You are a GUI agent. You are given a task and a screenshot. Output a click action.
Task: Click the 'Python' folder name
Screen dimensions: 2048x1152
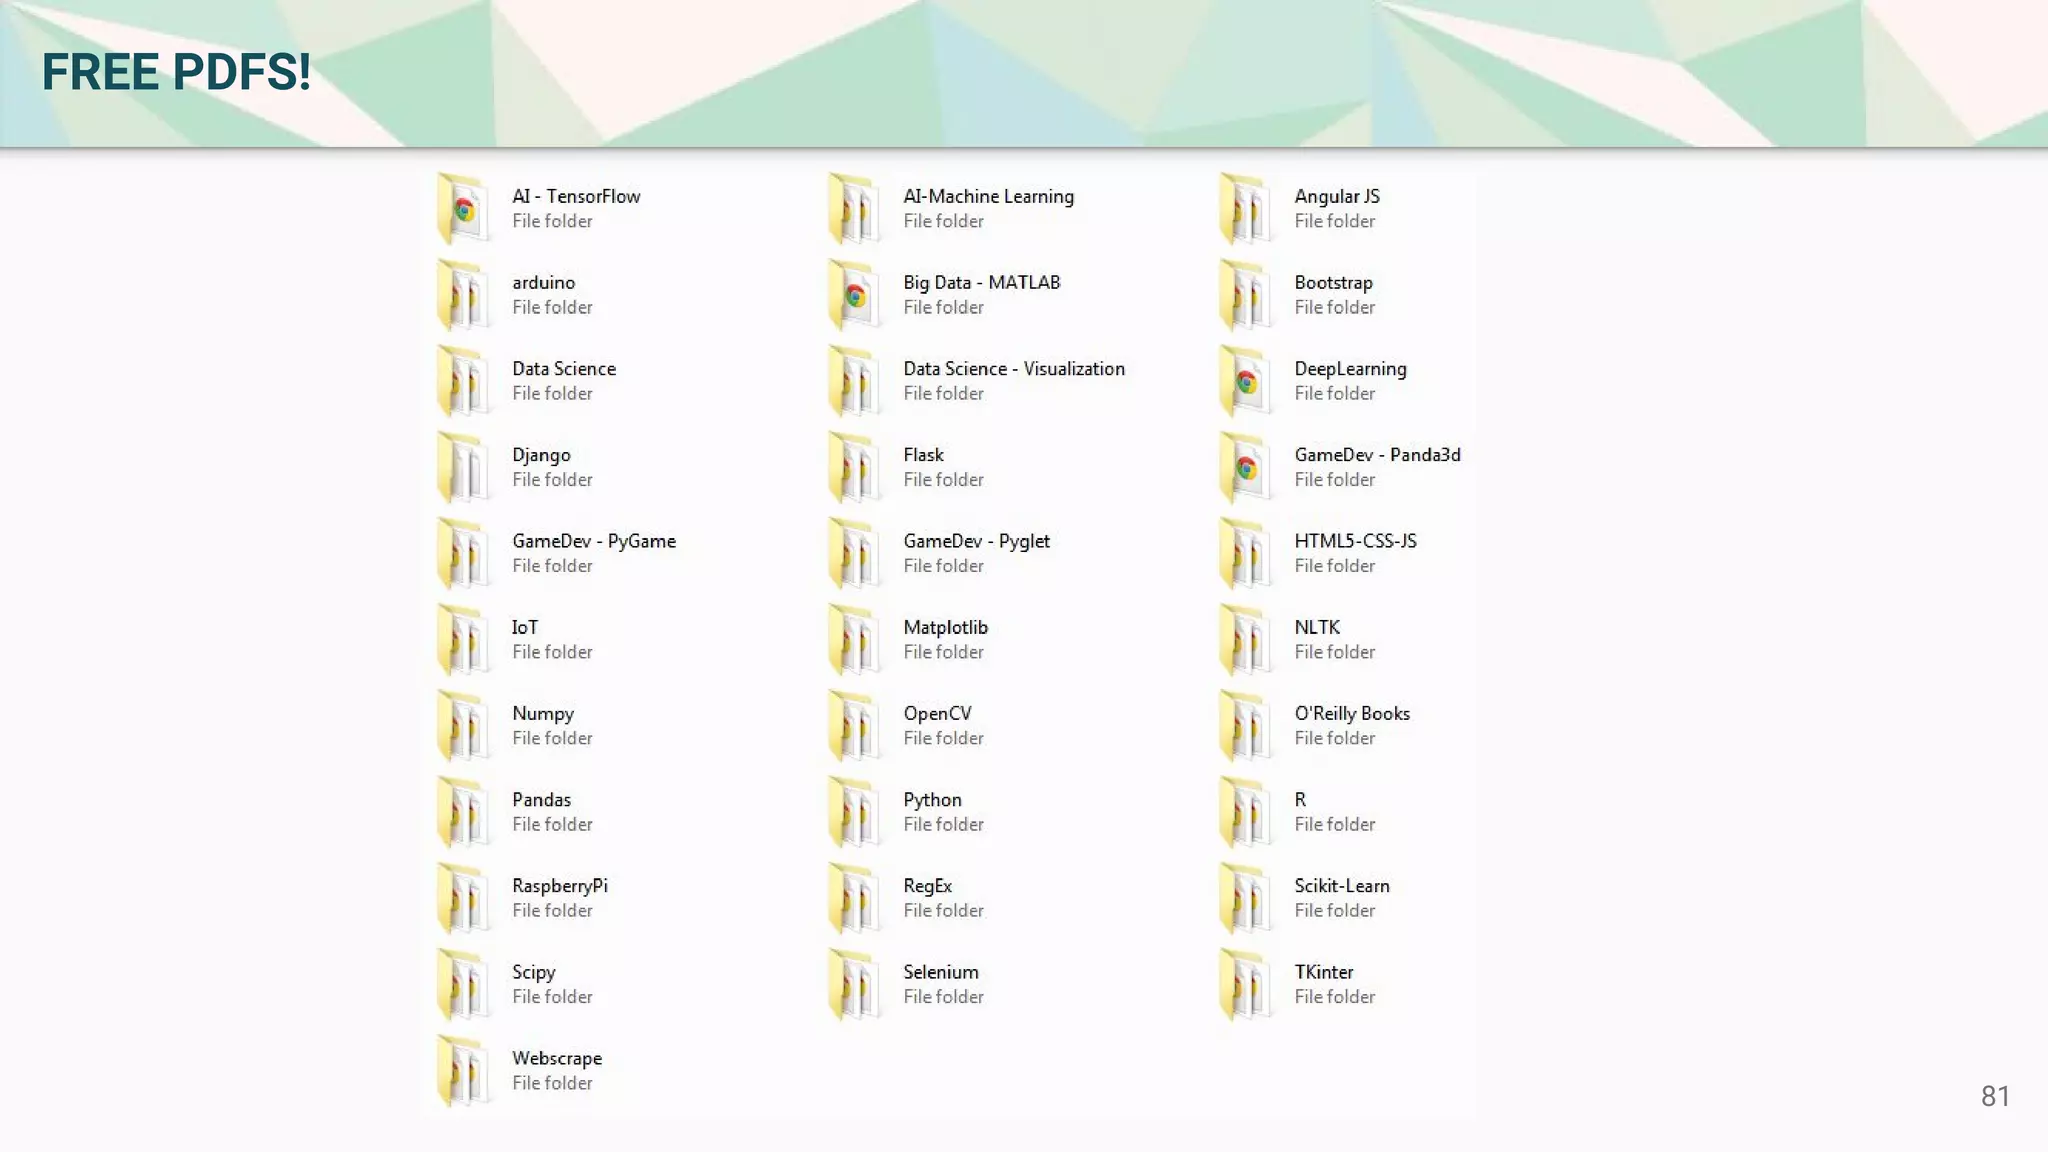click(932, 800)
